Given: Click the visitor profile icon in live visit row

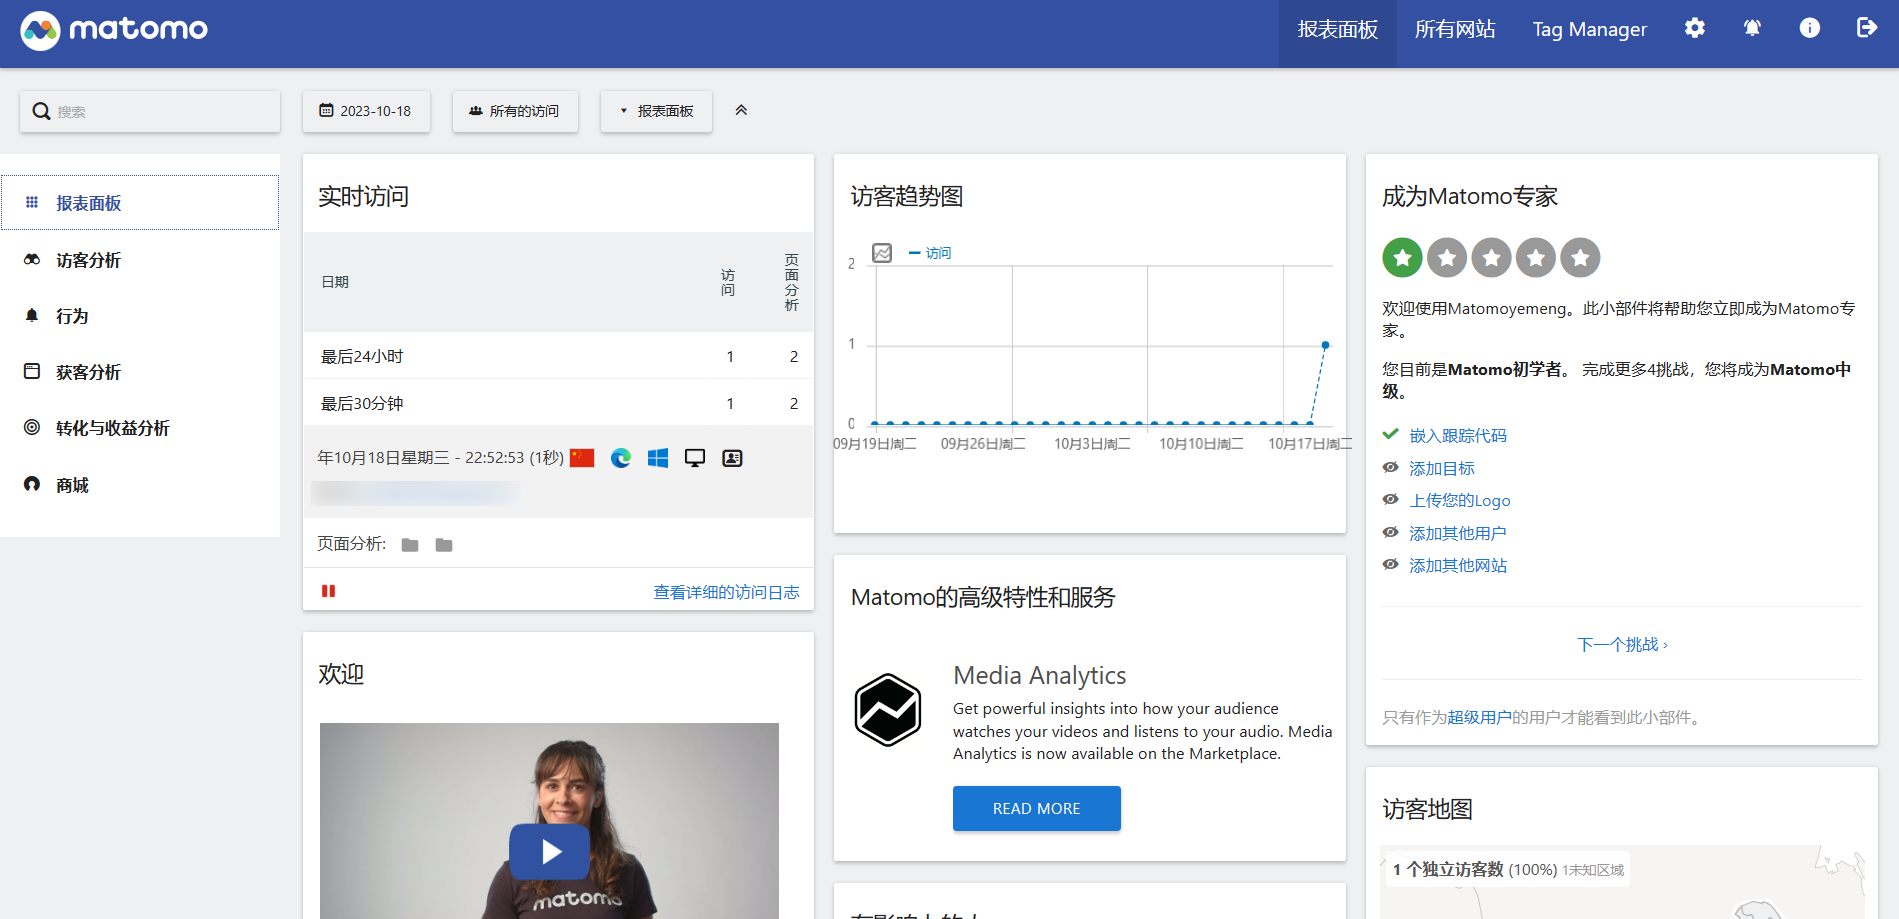Looking at the screenshot, I should [732, 458].
